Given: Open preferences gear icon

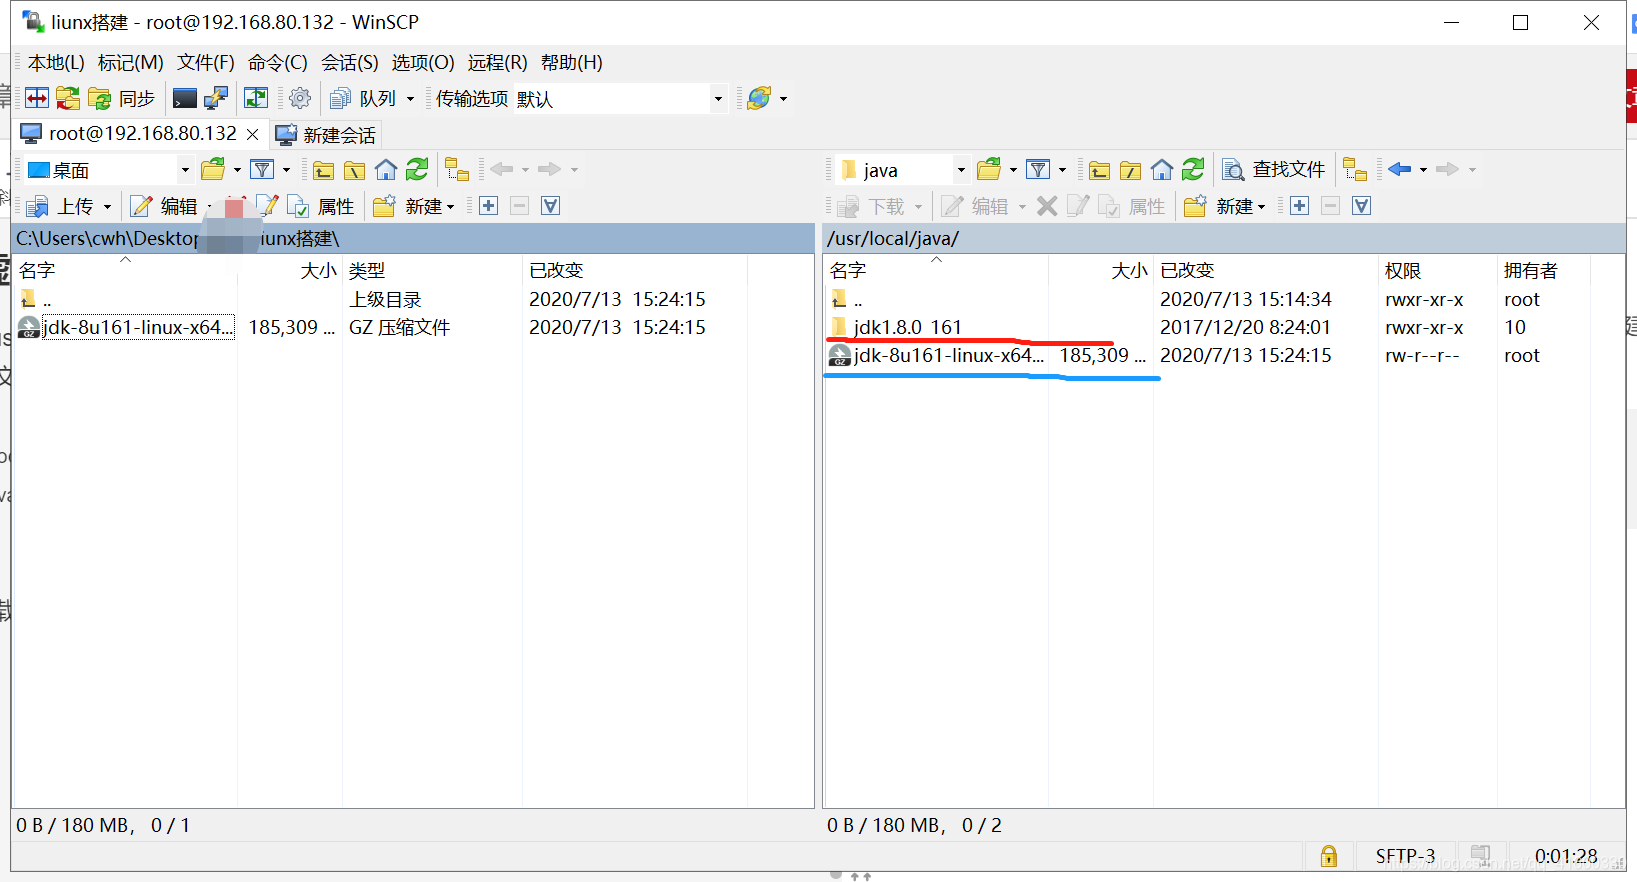Looking at the screenshot, I should coord(300,98).
